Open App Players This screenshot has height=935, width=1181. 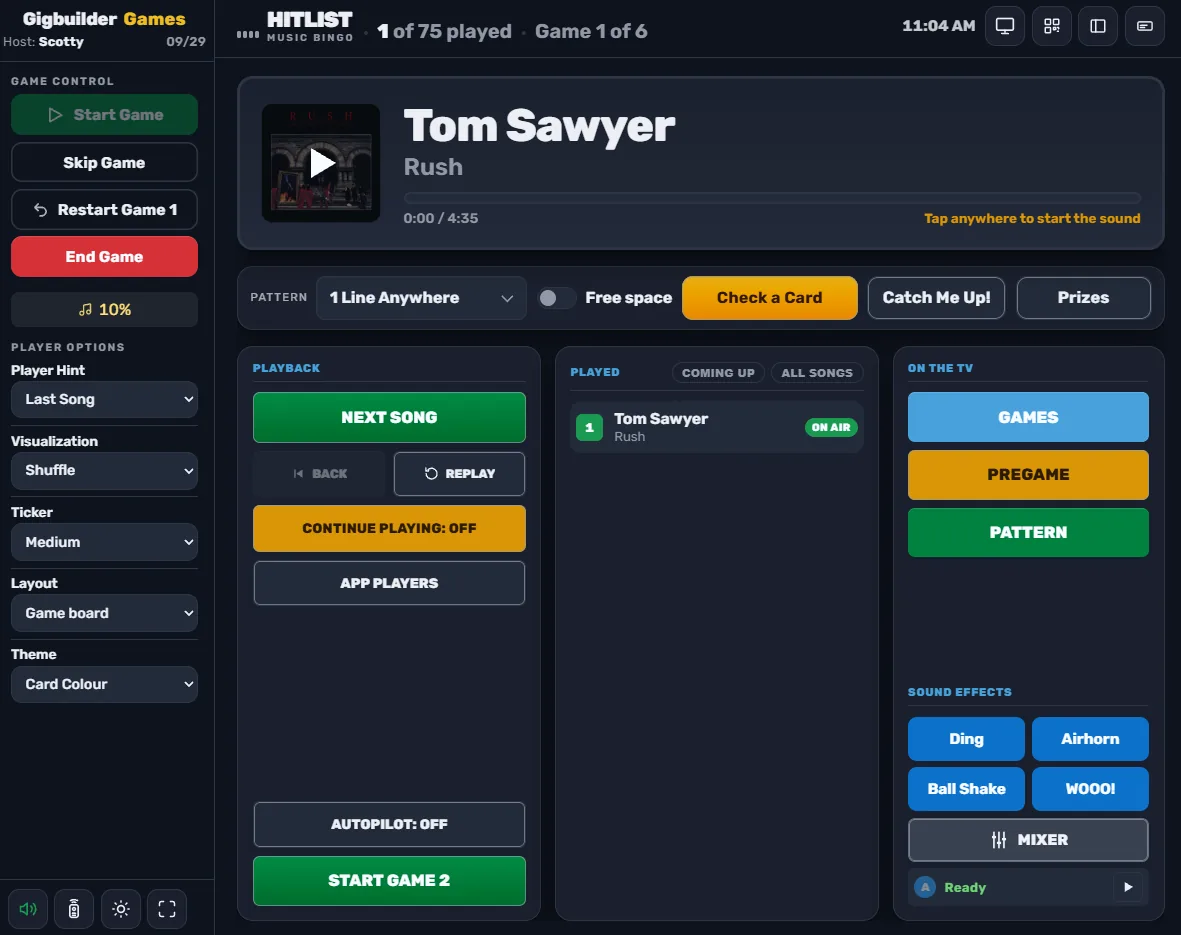[x=389, y=583]
